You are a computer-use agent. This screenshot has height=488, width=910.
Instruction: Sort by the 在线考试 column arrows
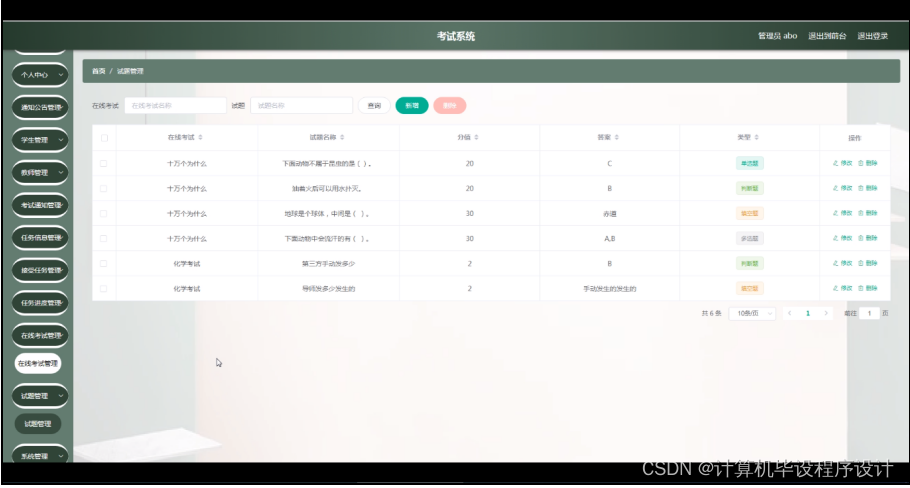click(200, 138)
